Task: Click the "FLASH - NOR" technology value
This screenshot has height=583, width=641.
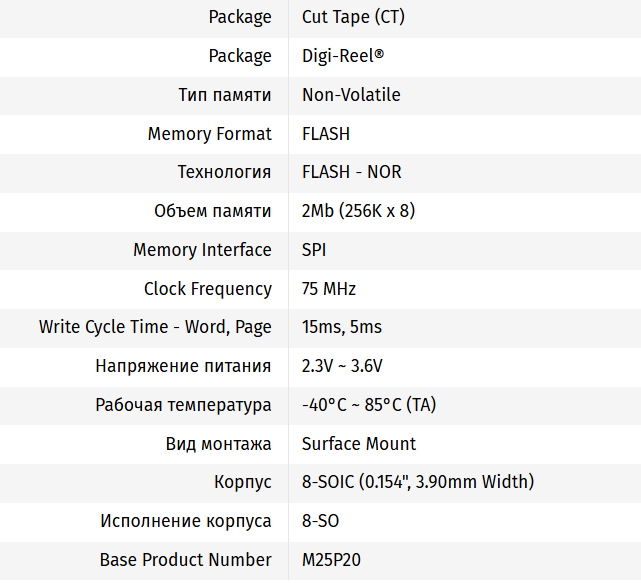Action: click(x=351, y=172)
